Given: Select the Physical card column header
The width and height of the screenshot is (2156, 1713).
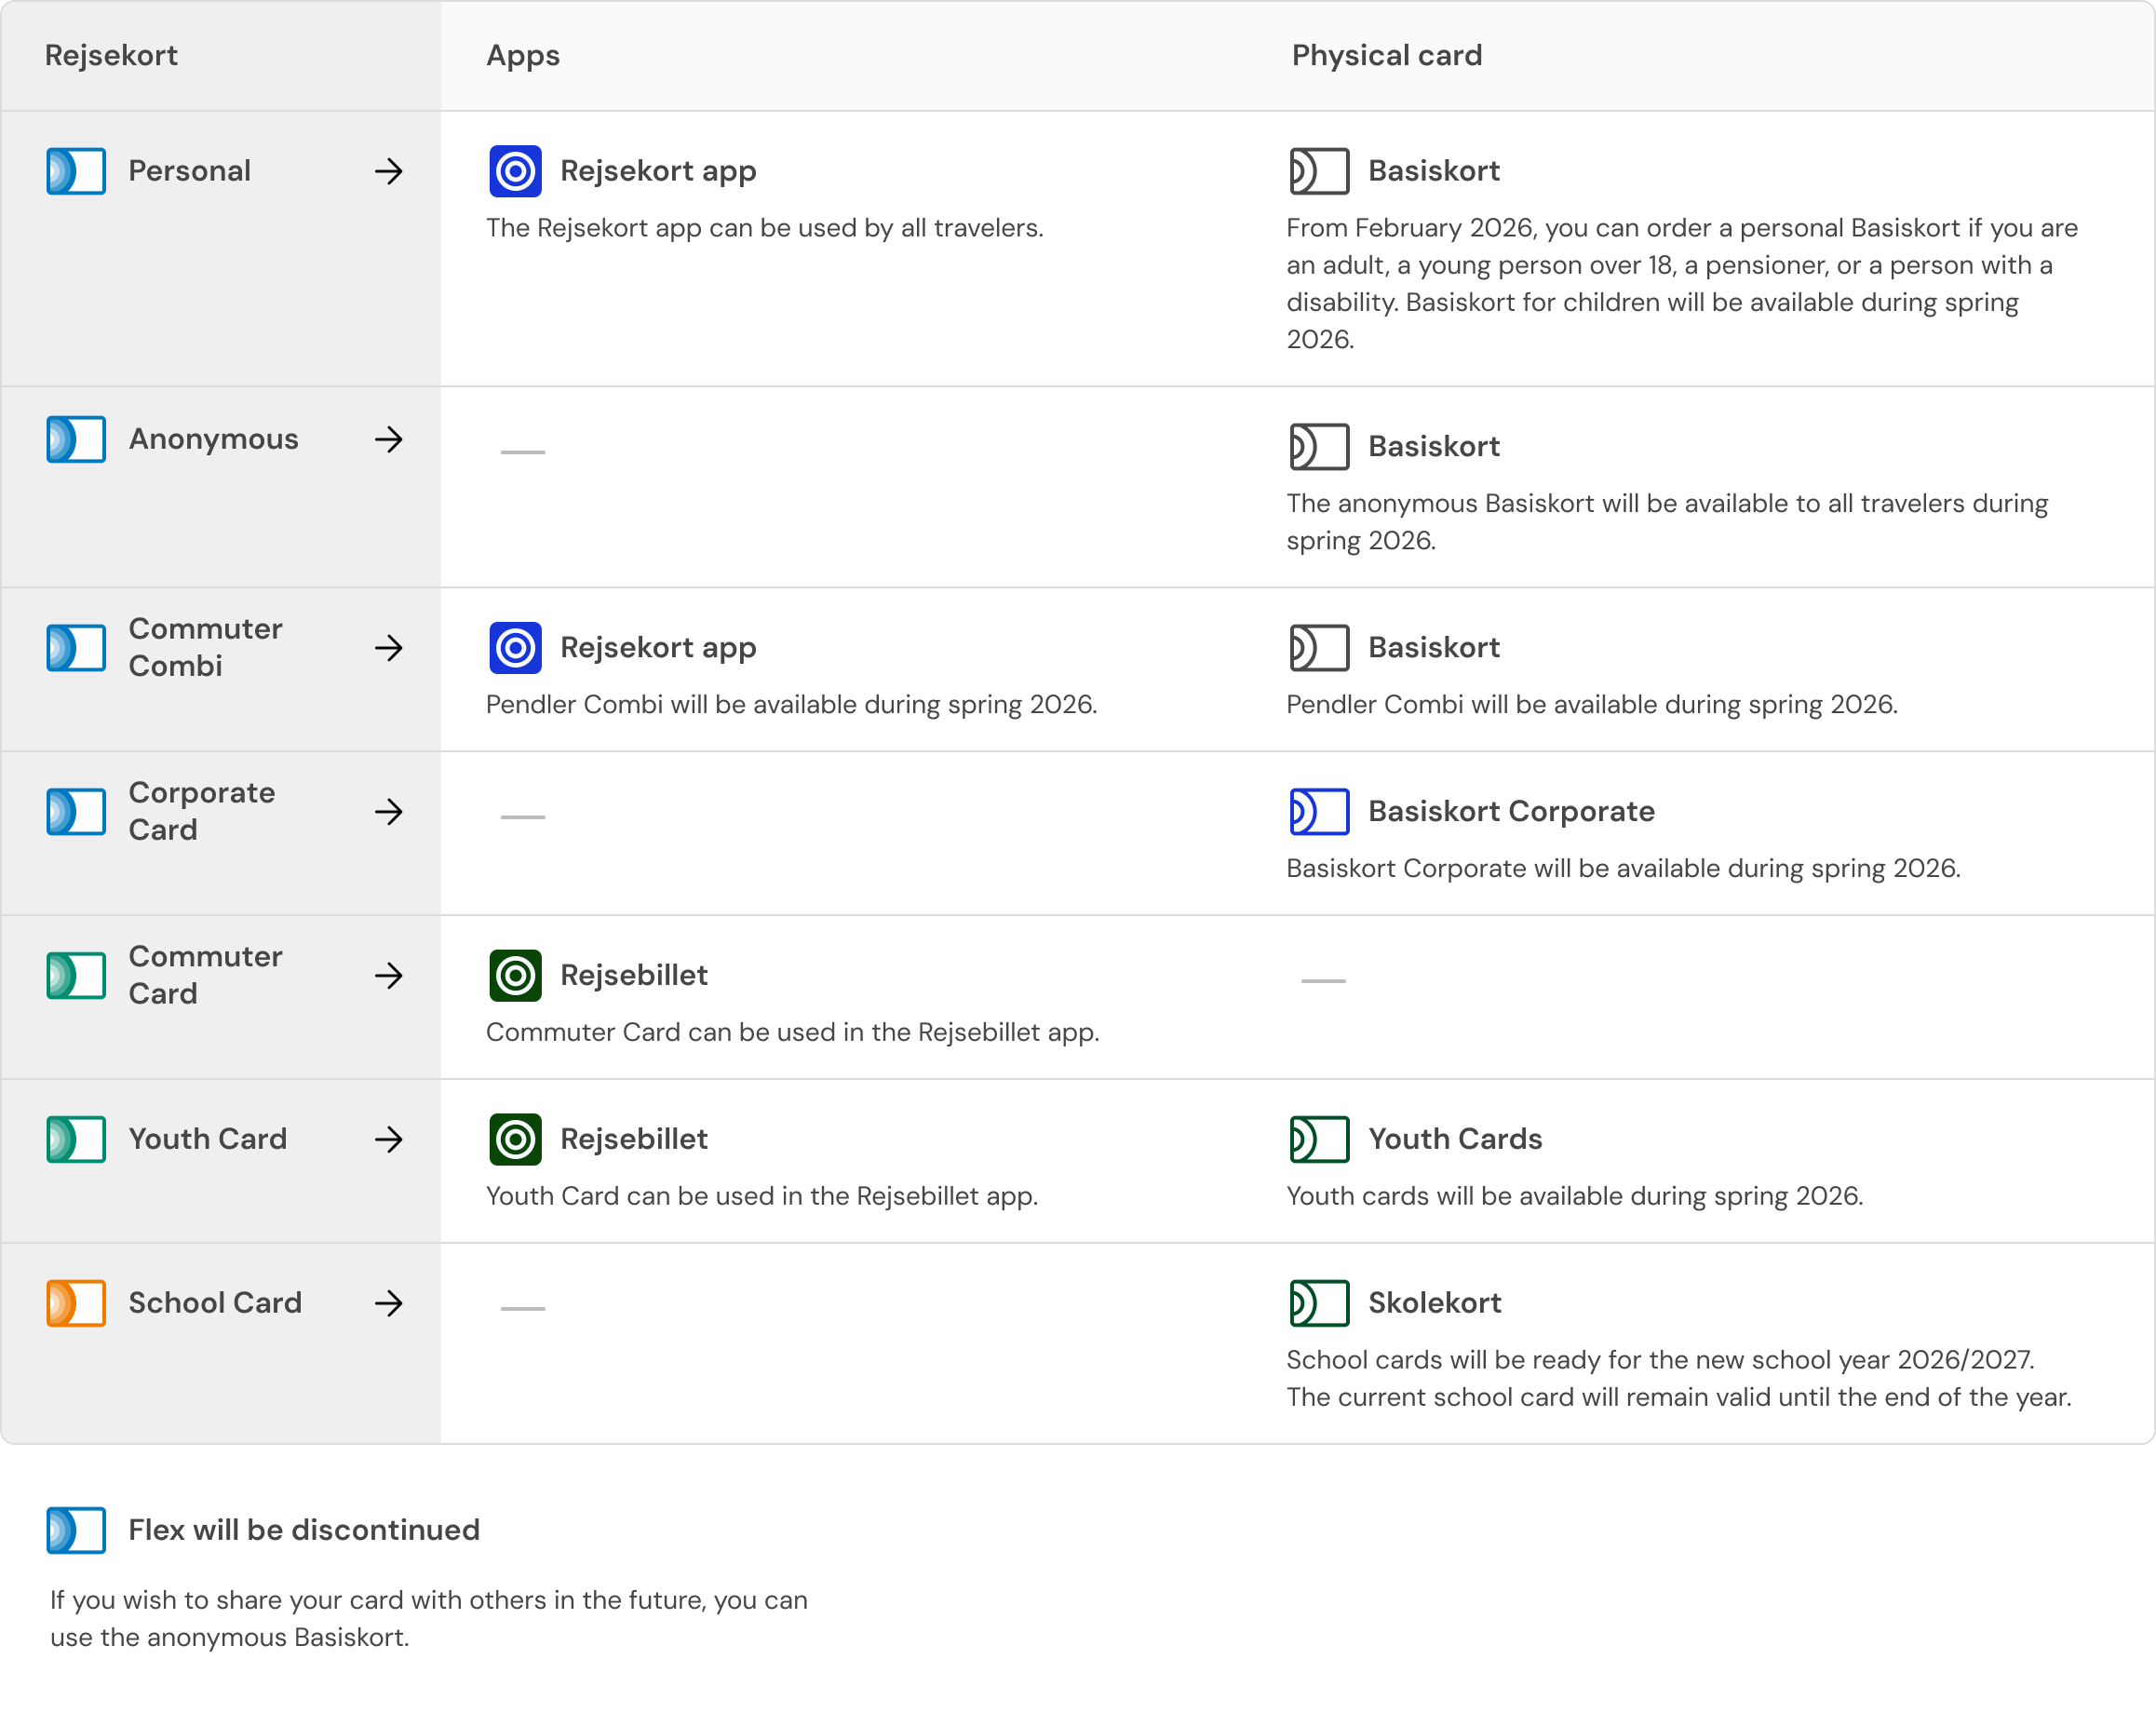Looking at the screenshot, I should 1386,55.
